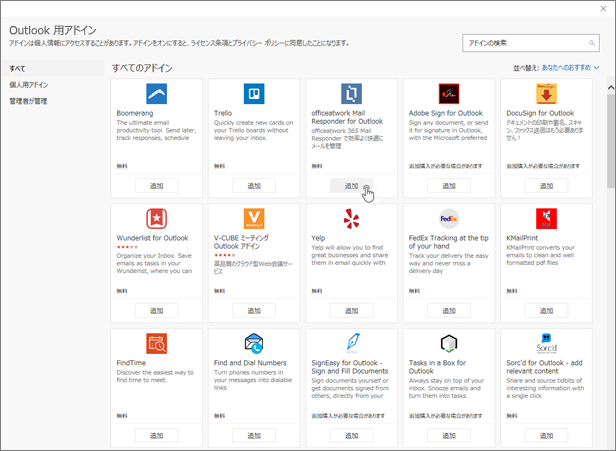Screen dimensions: 616x451
Task: Open the sort order dropdown
Action: tap(570, 68)
